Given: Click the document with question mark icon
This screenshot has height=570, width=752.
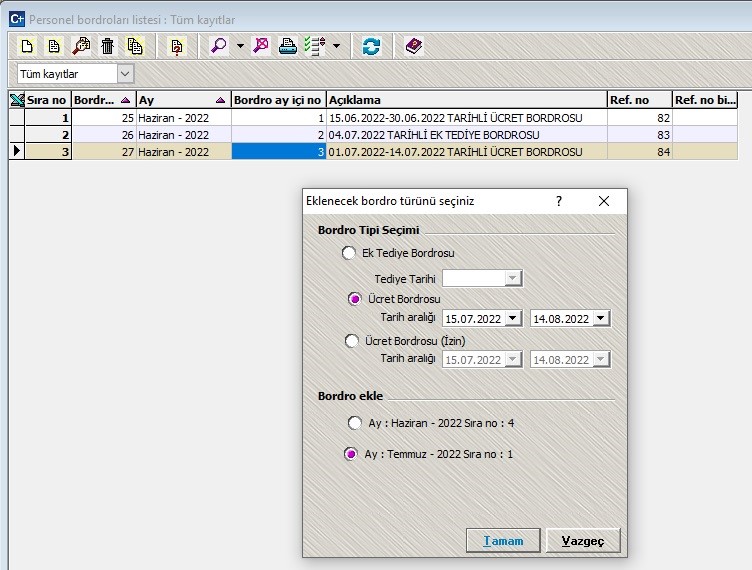Looking at the screenshot, I should (176, 47).
